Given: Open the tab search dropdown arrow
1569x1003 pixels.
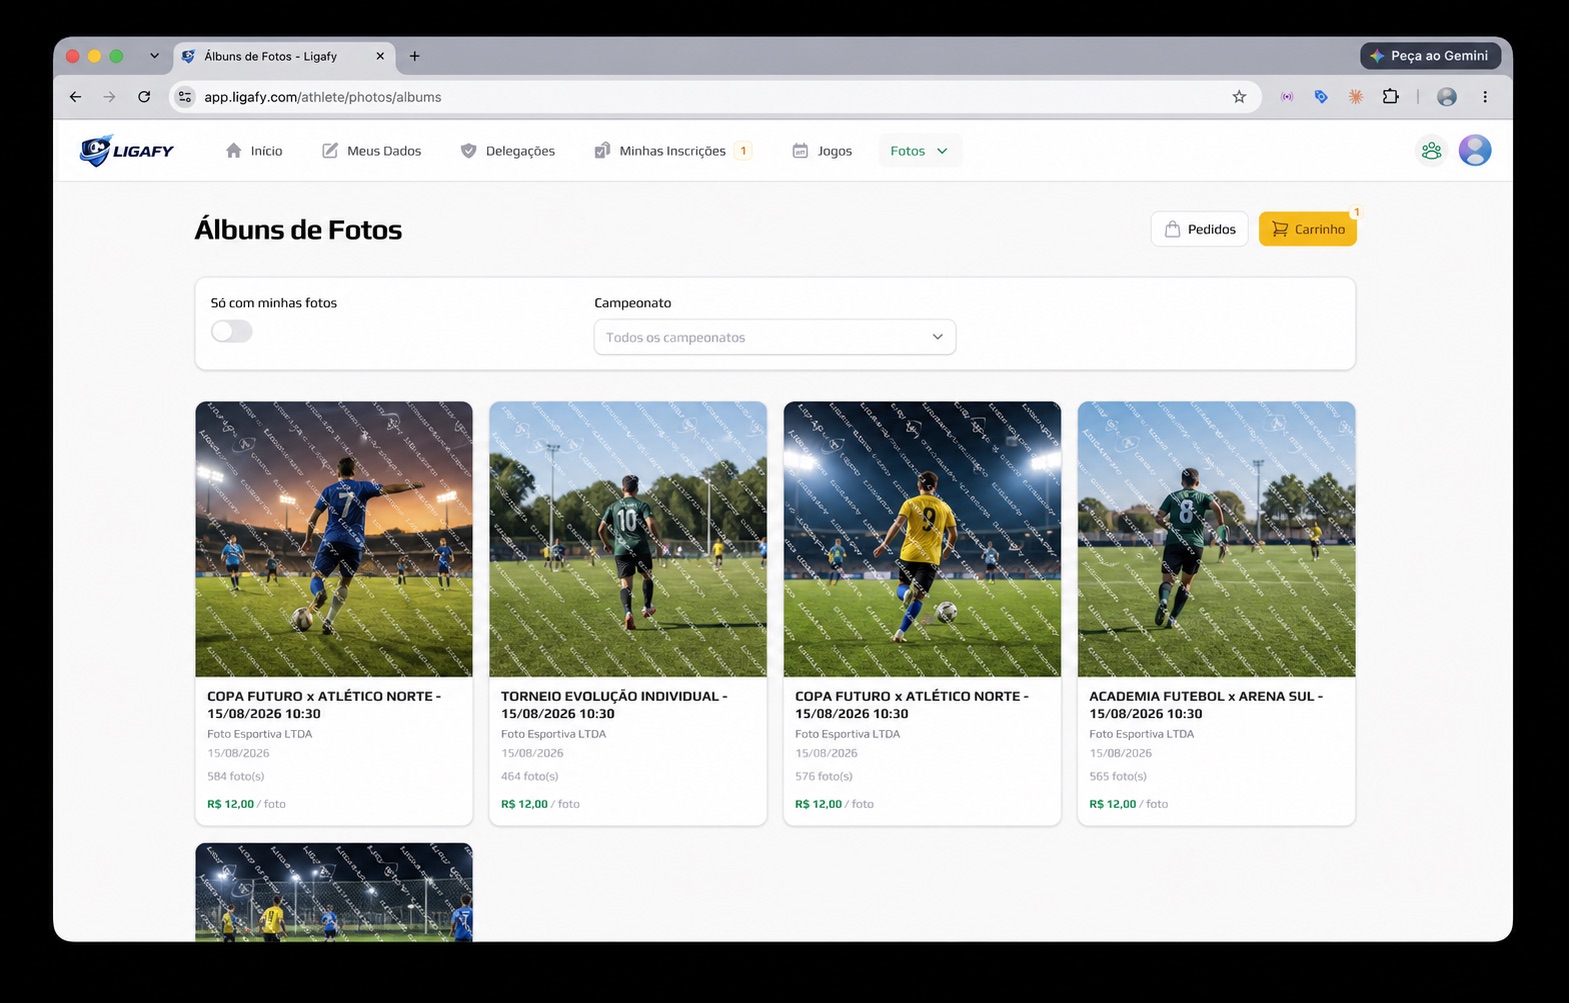Looking at the screenshot, I should click(154, 56).
